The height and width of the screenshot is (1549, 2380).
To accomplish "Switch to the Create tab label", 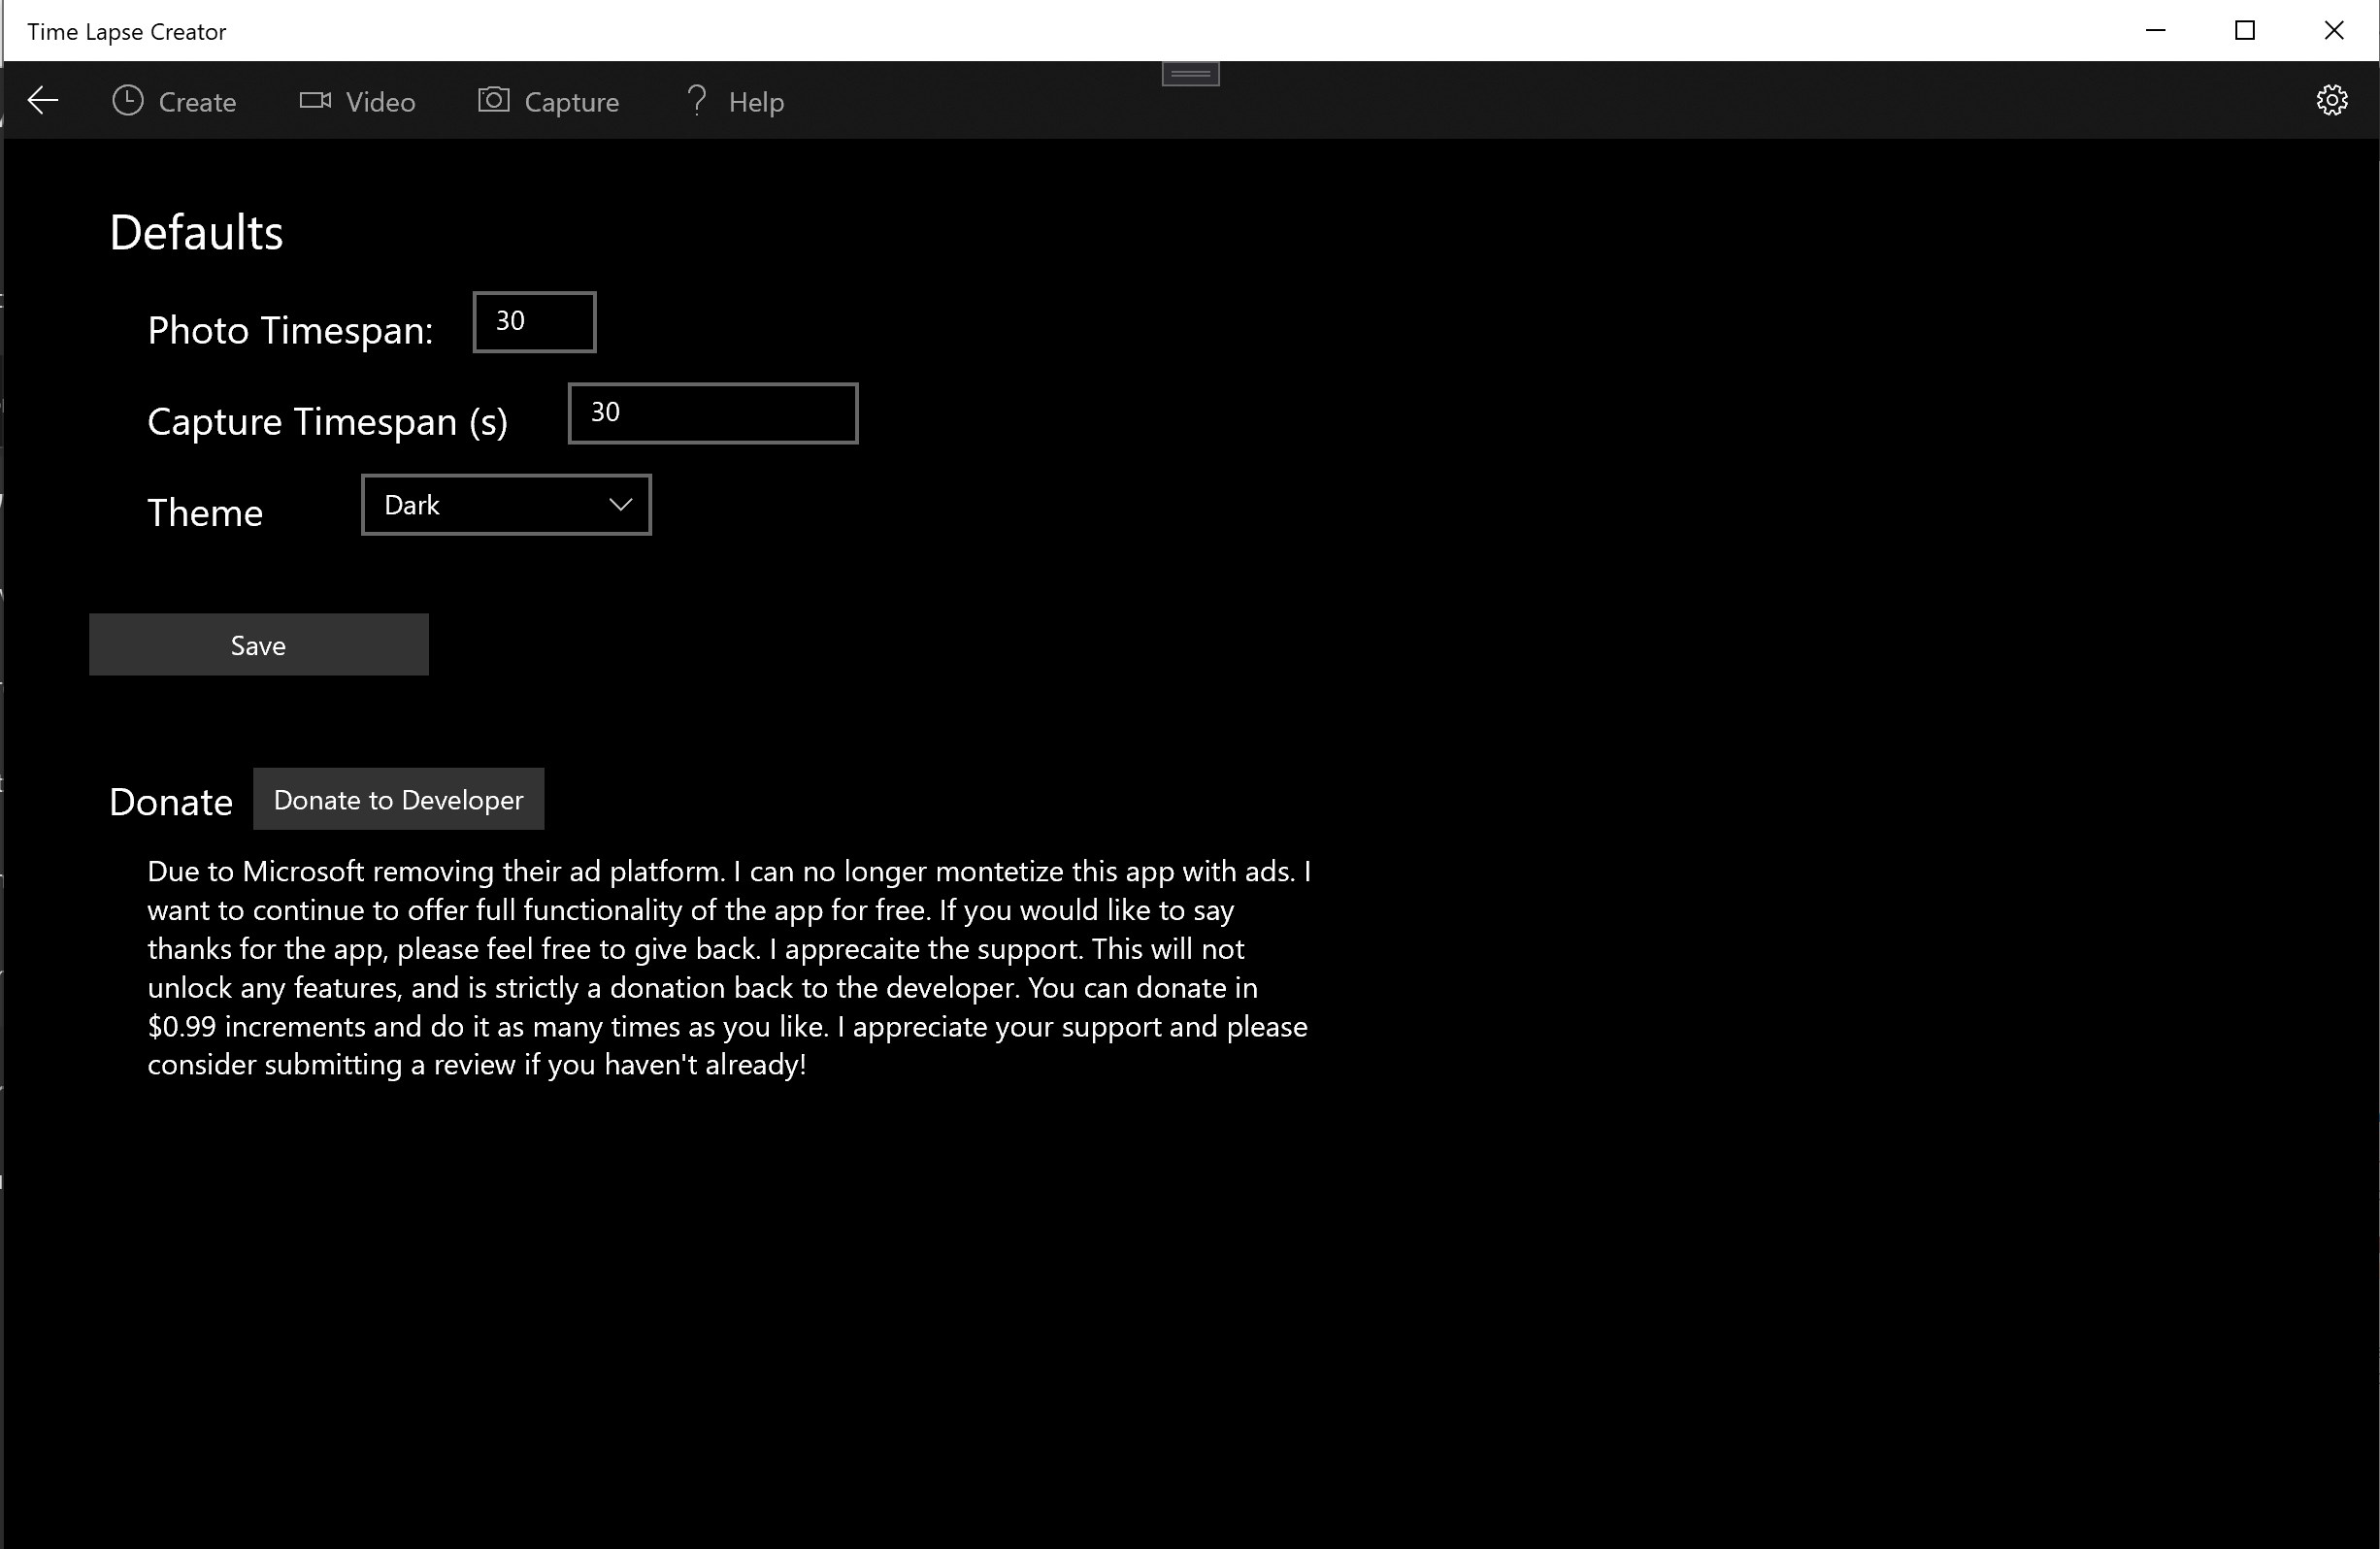I will click(x=197, y=102).
